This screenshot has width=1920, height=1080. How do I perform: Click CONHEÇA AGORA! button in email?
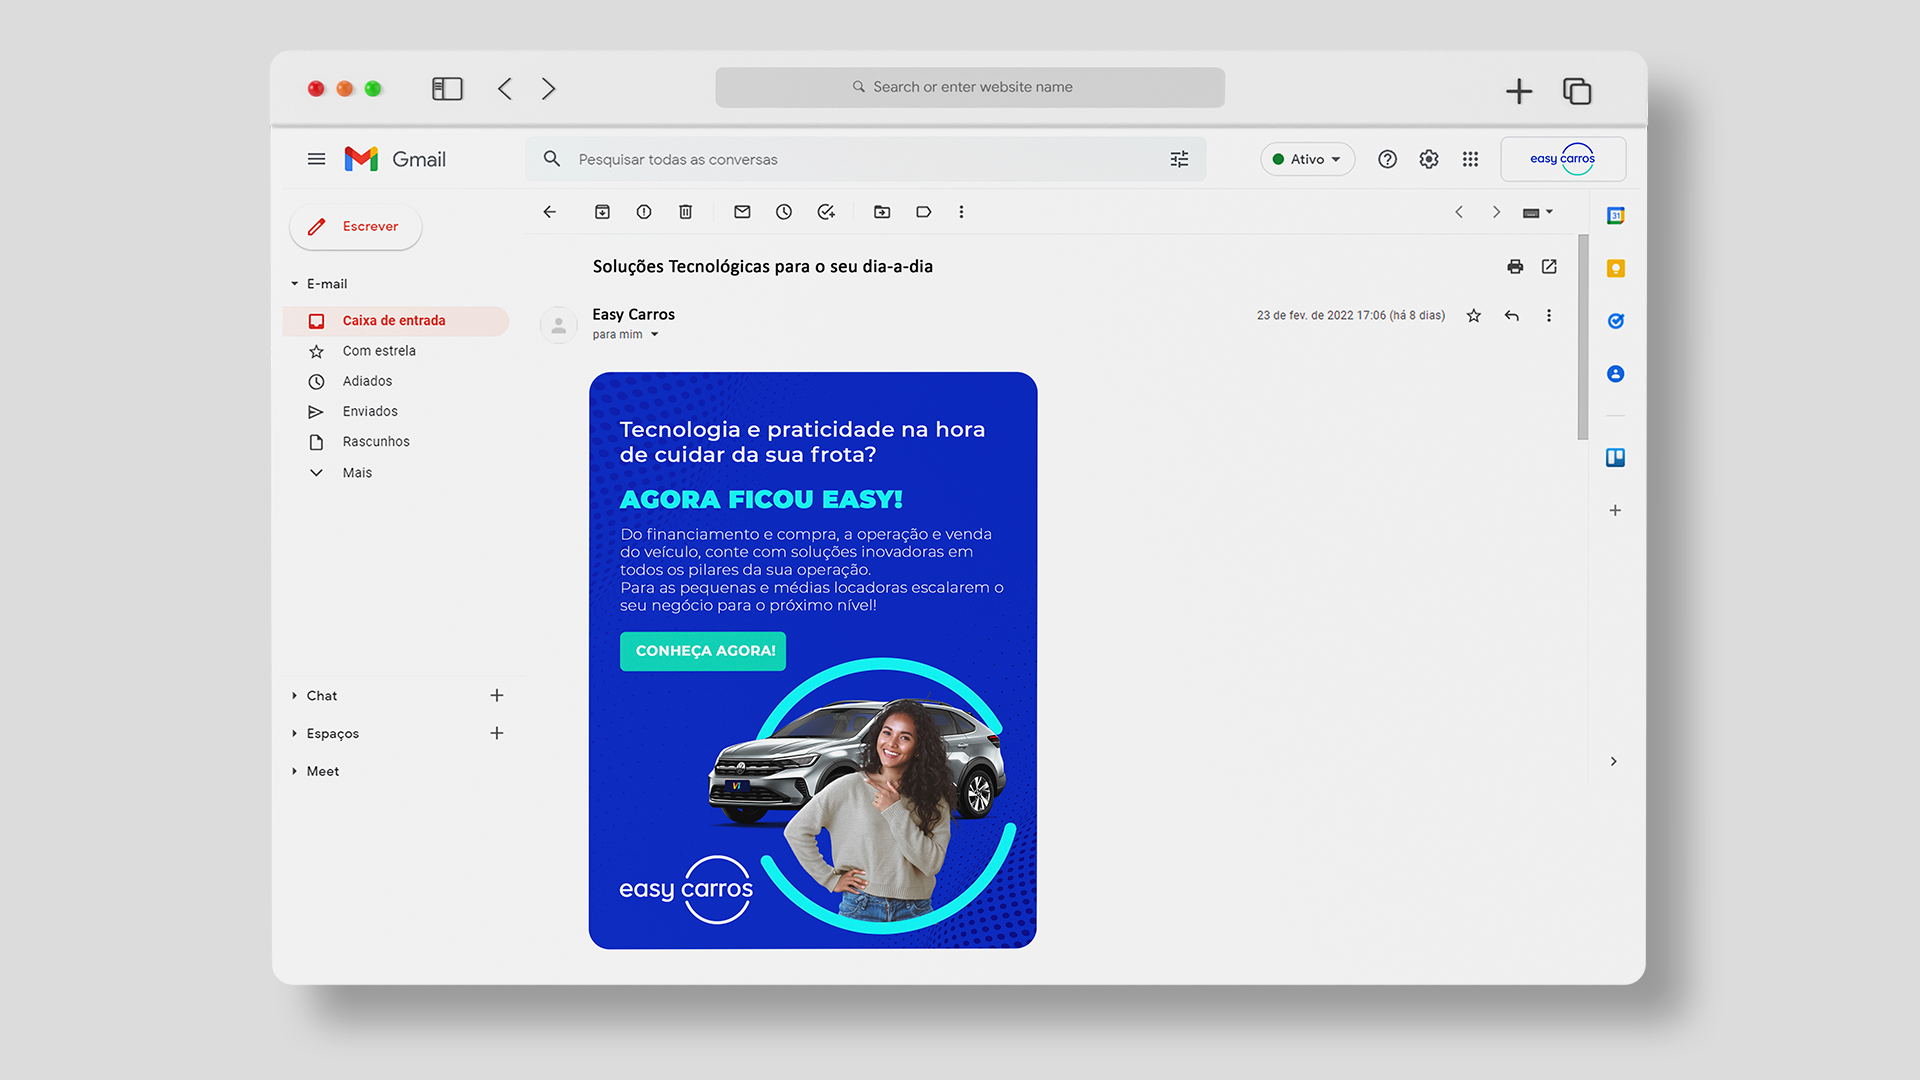[703, 651]
